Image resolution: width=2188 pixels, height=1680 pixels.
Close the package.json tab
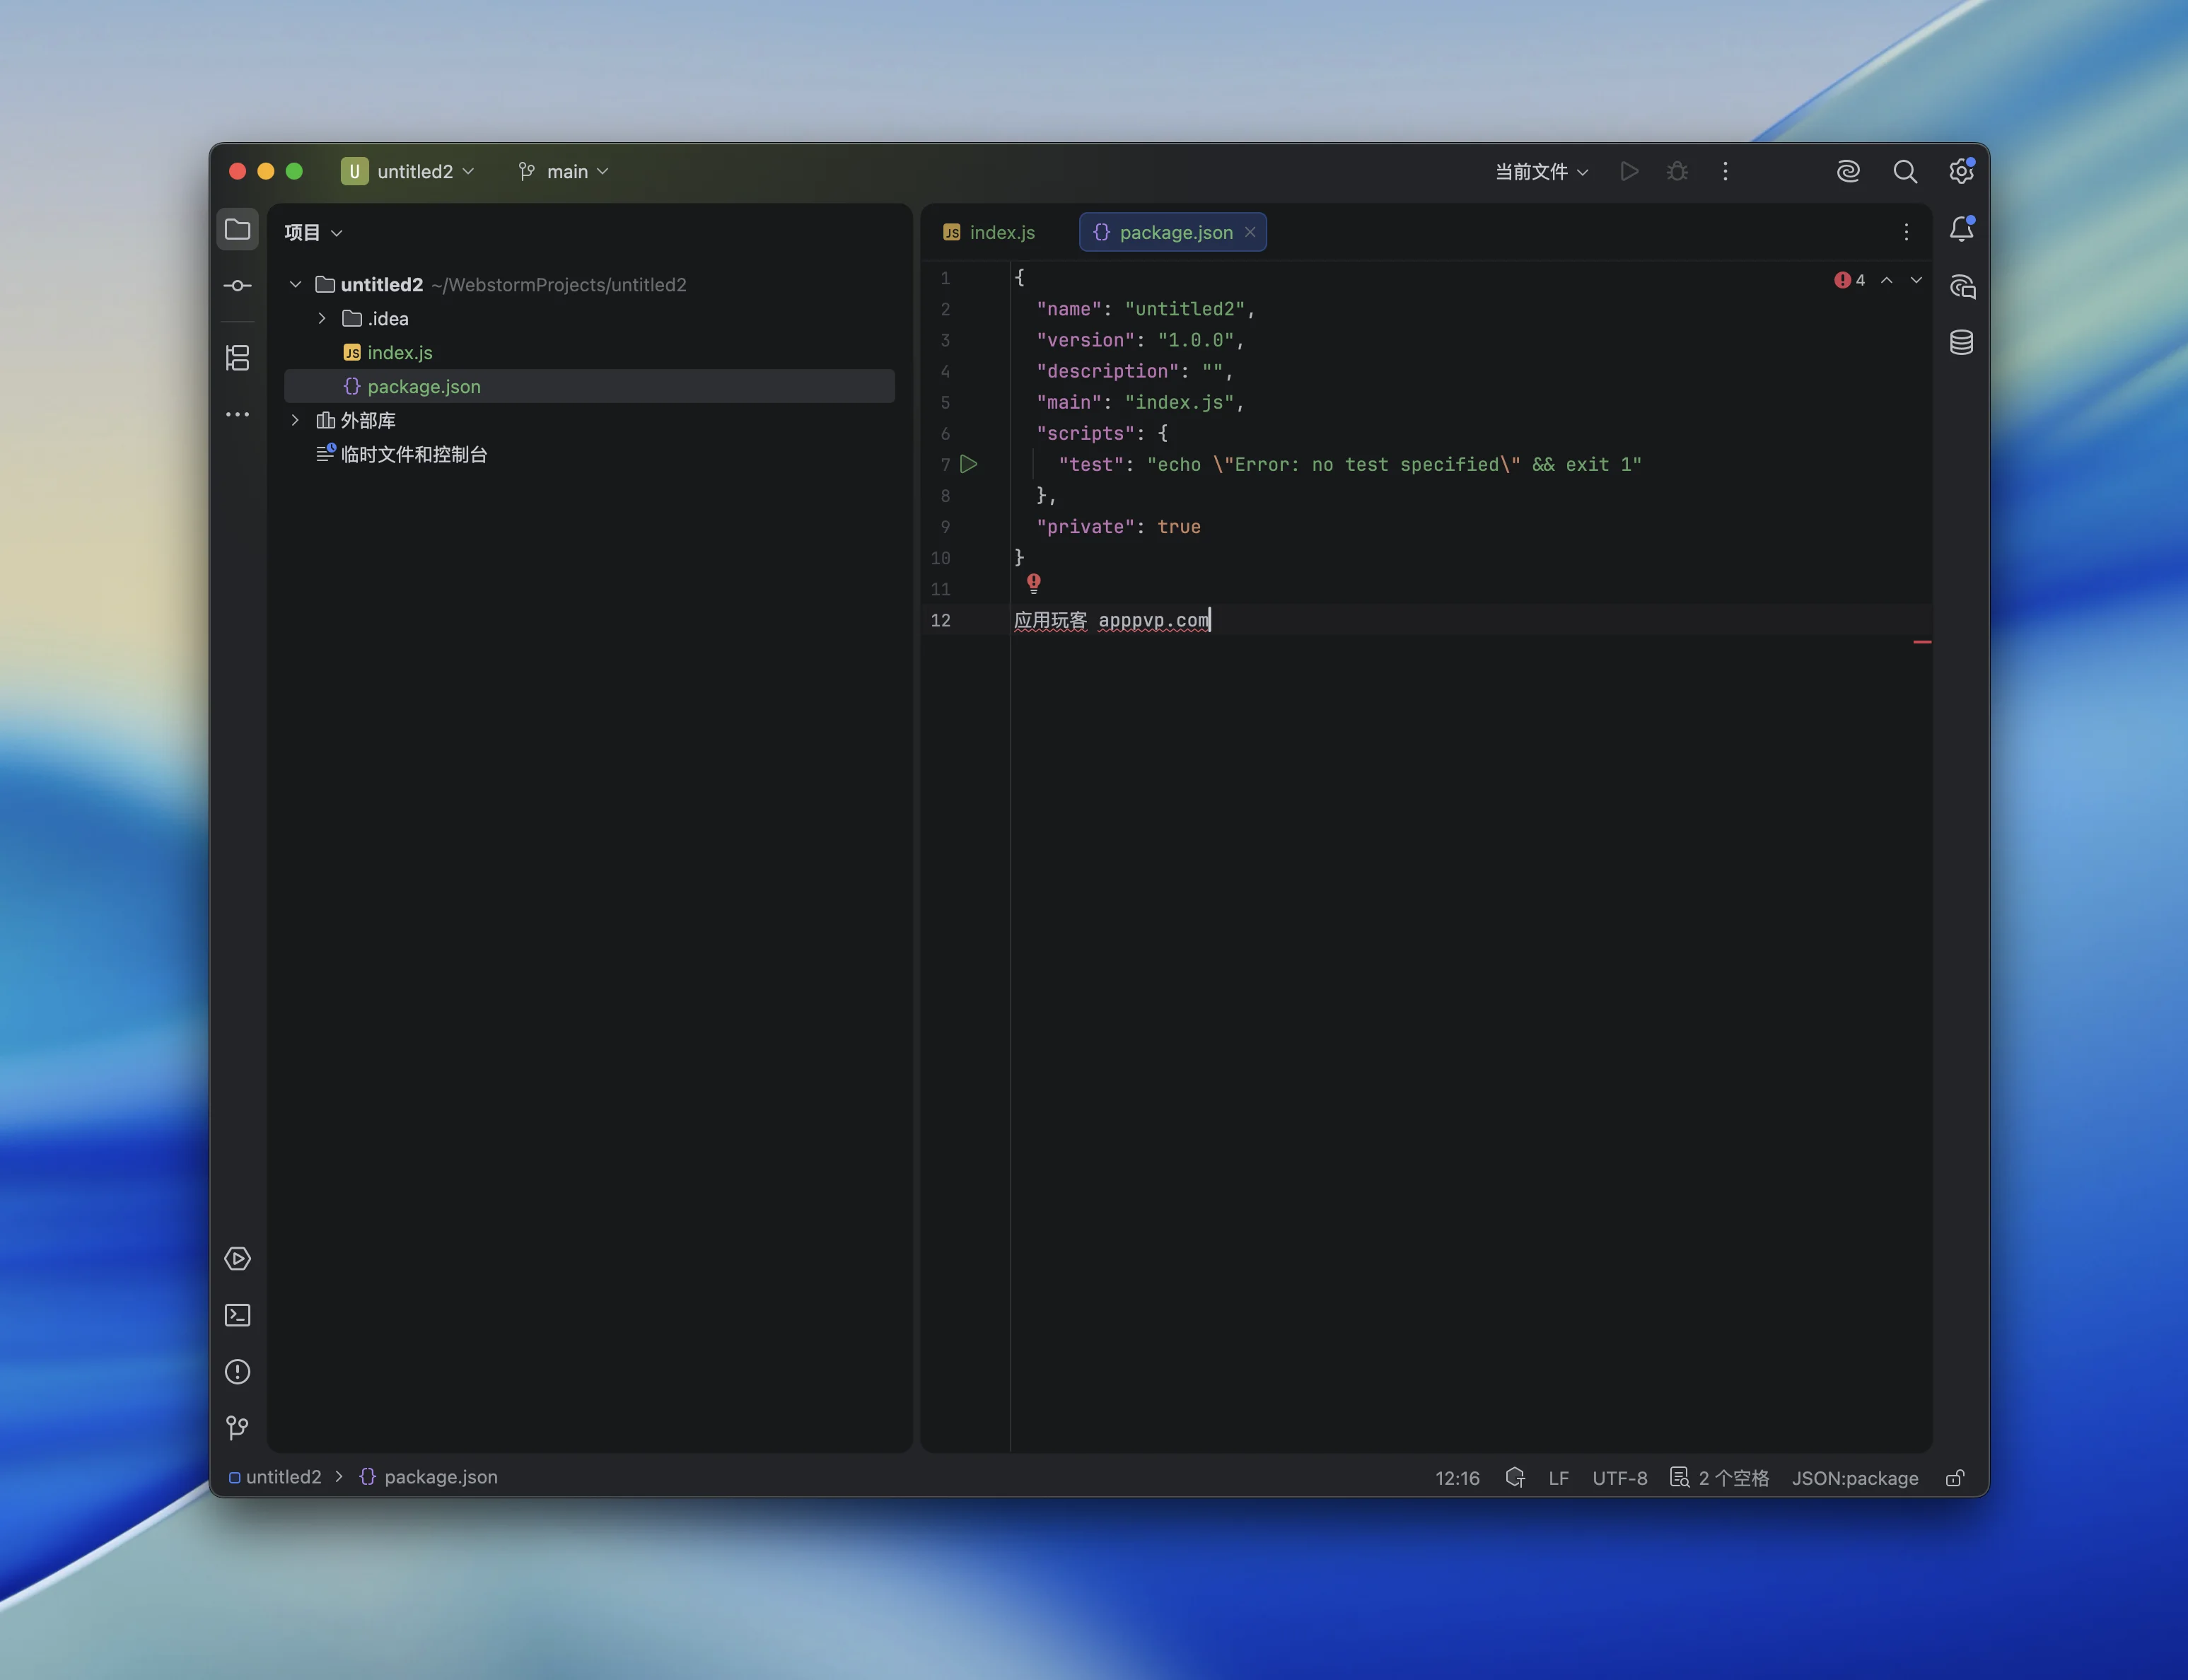(x=1250, y=232)
